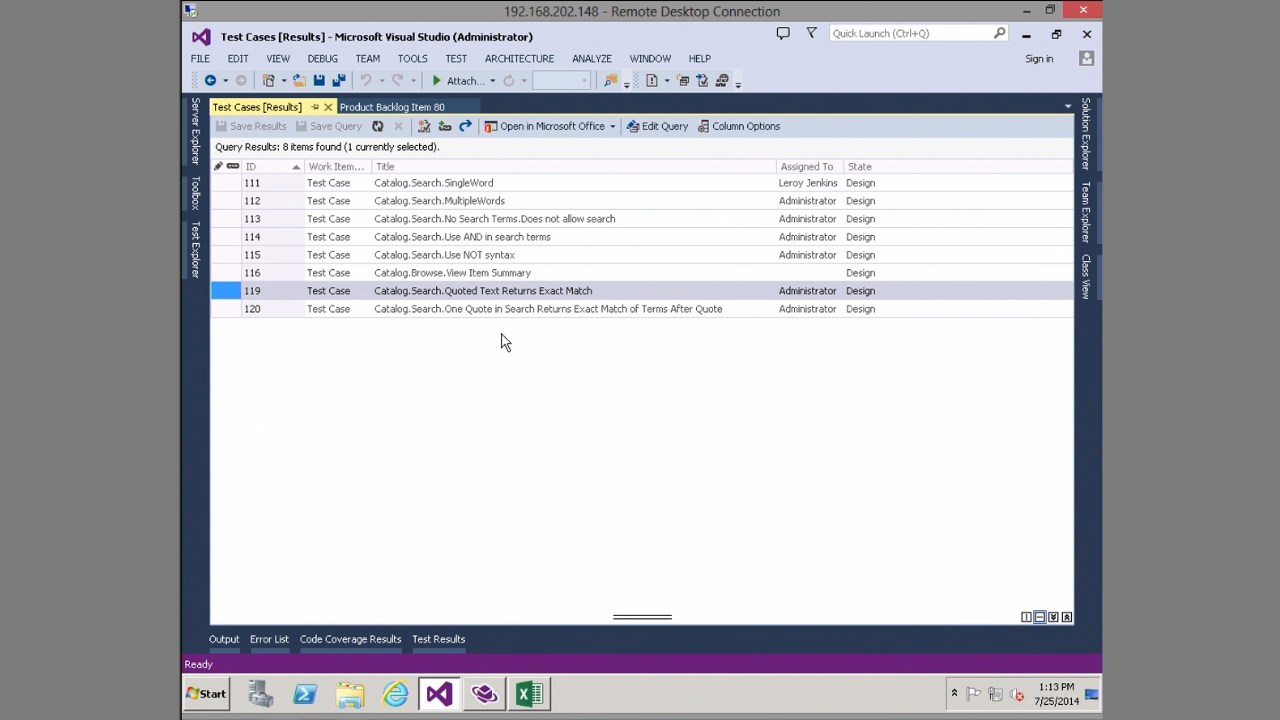Screen dimensions: 1280x720
Task: Click the blue curved arrow icon in query toolbar
Action: (x=465, y=126)
